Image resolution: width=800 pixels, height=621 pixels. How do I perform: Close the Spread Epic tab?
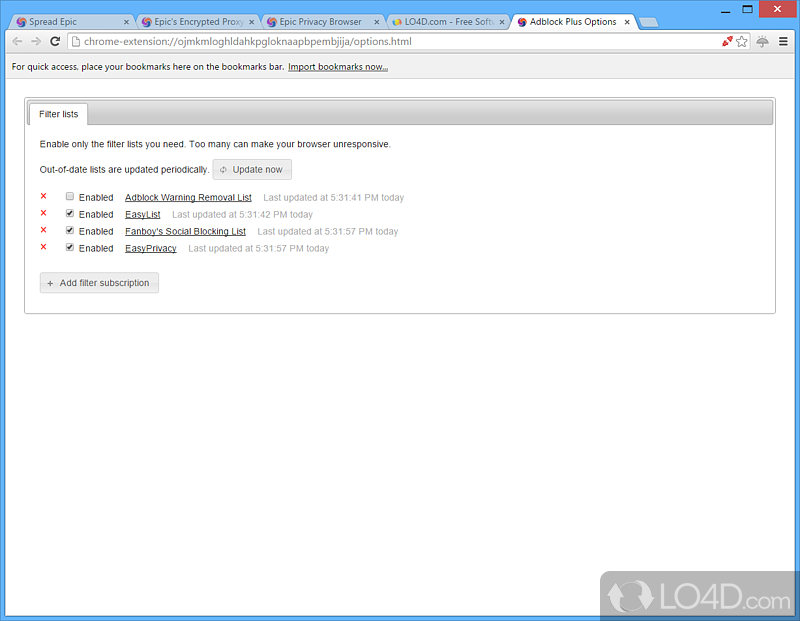tap(127, 22)
